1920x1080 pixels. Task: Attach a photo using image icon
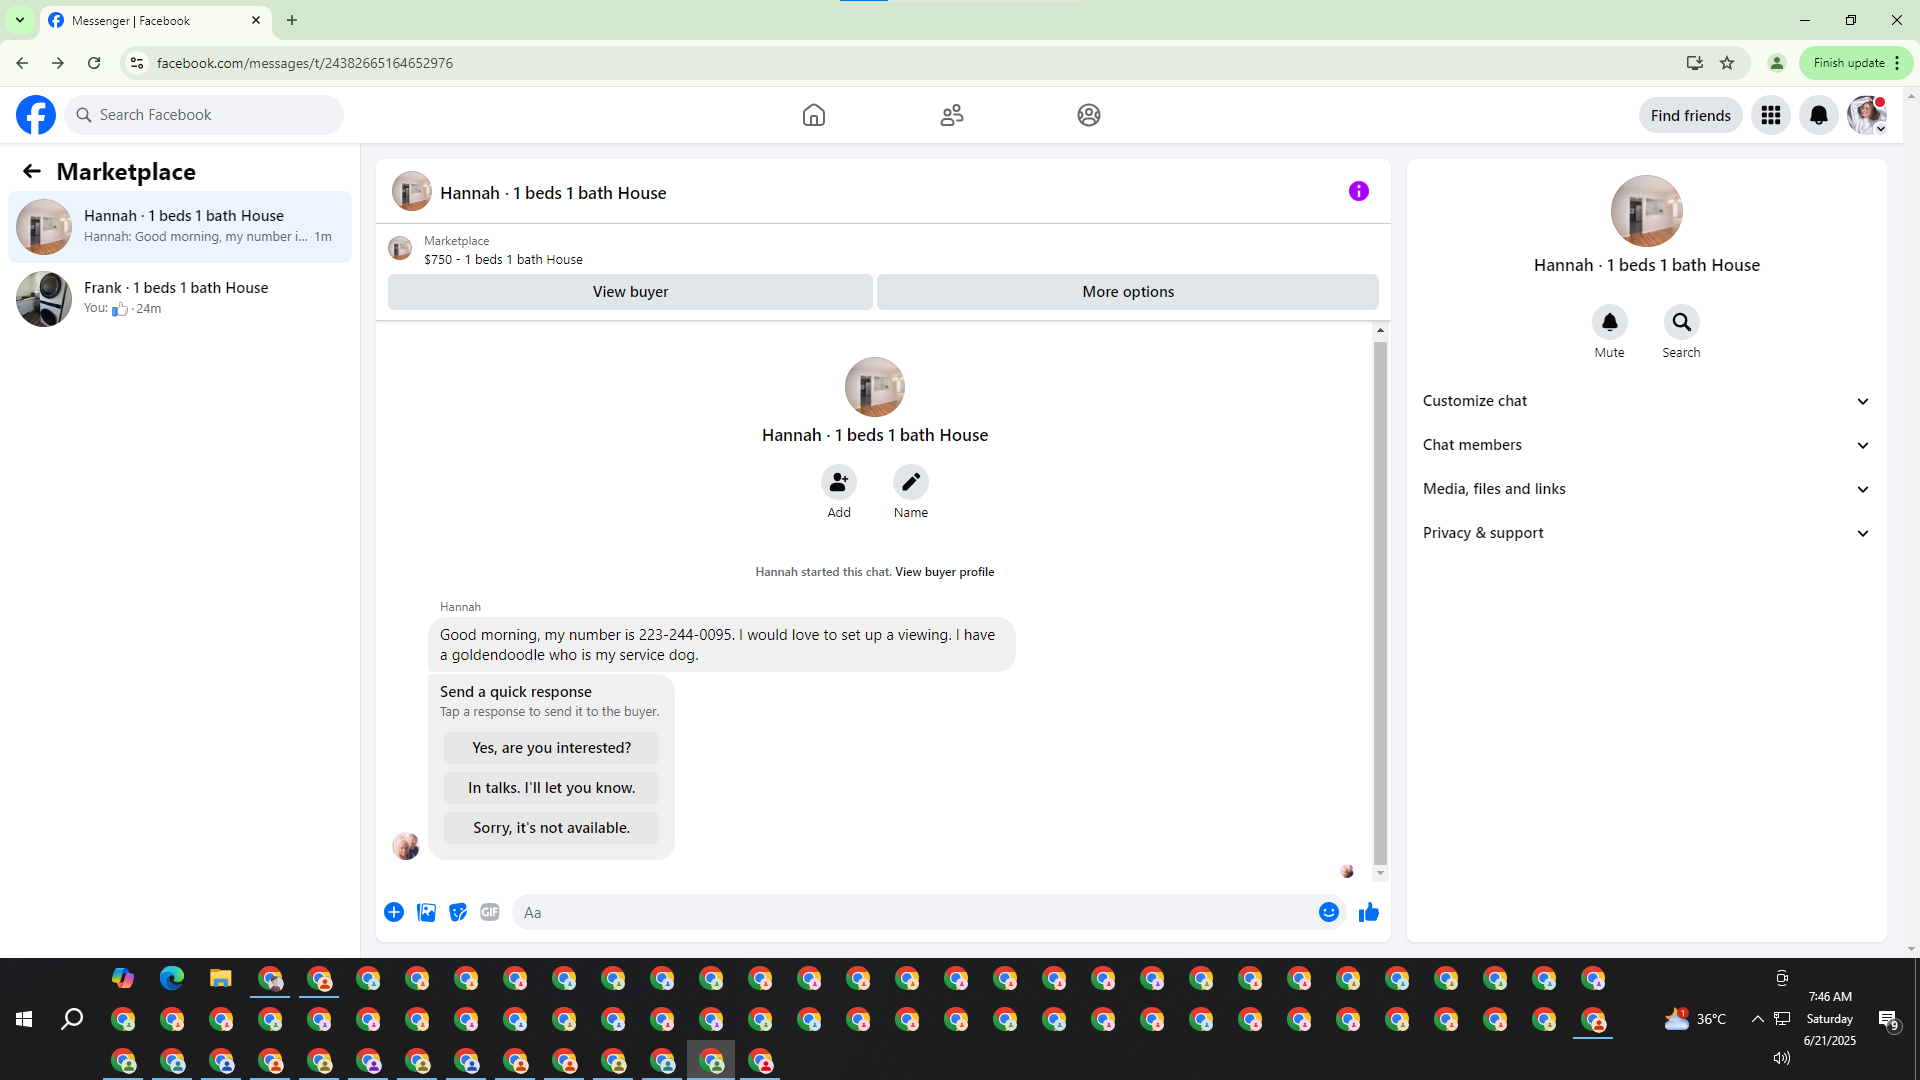(x=426, y=912)
